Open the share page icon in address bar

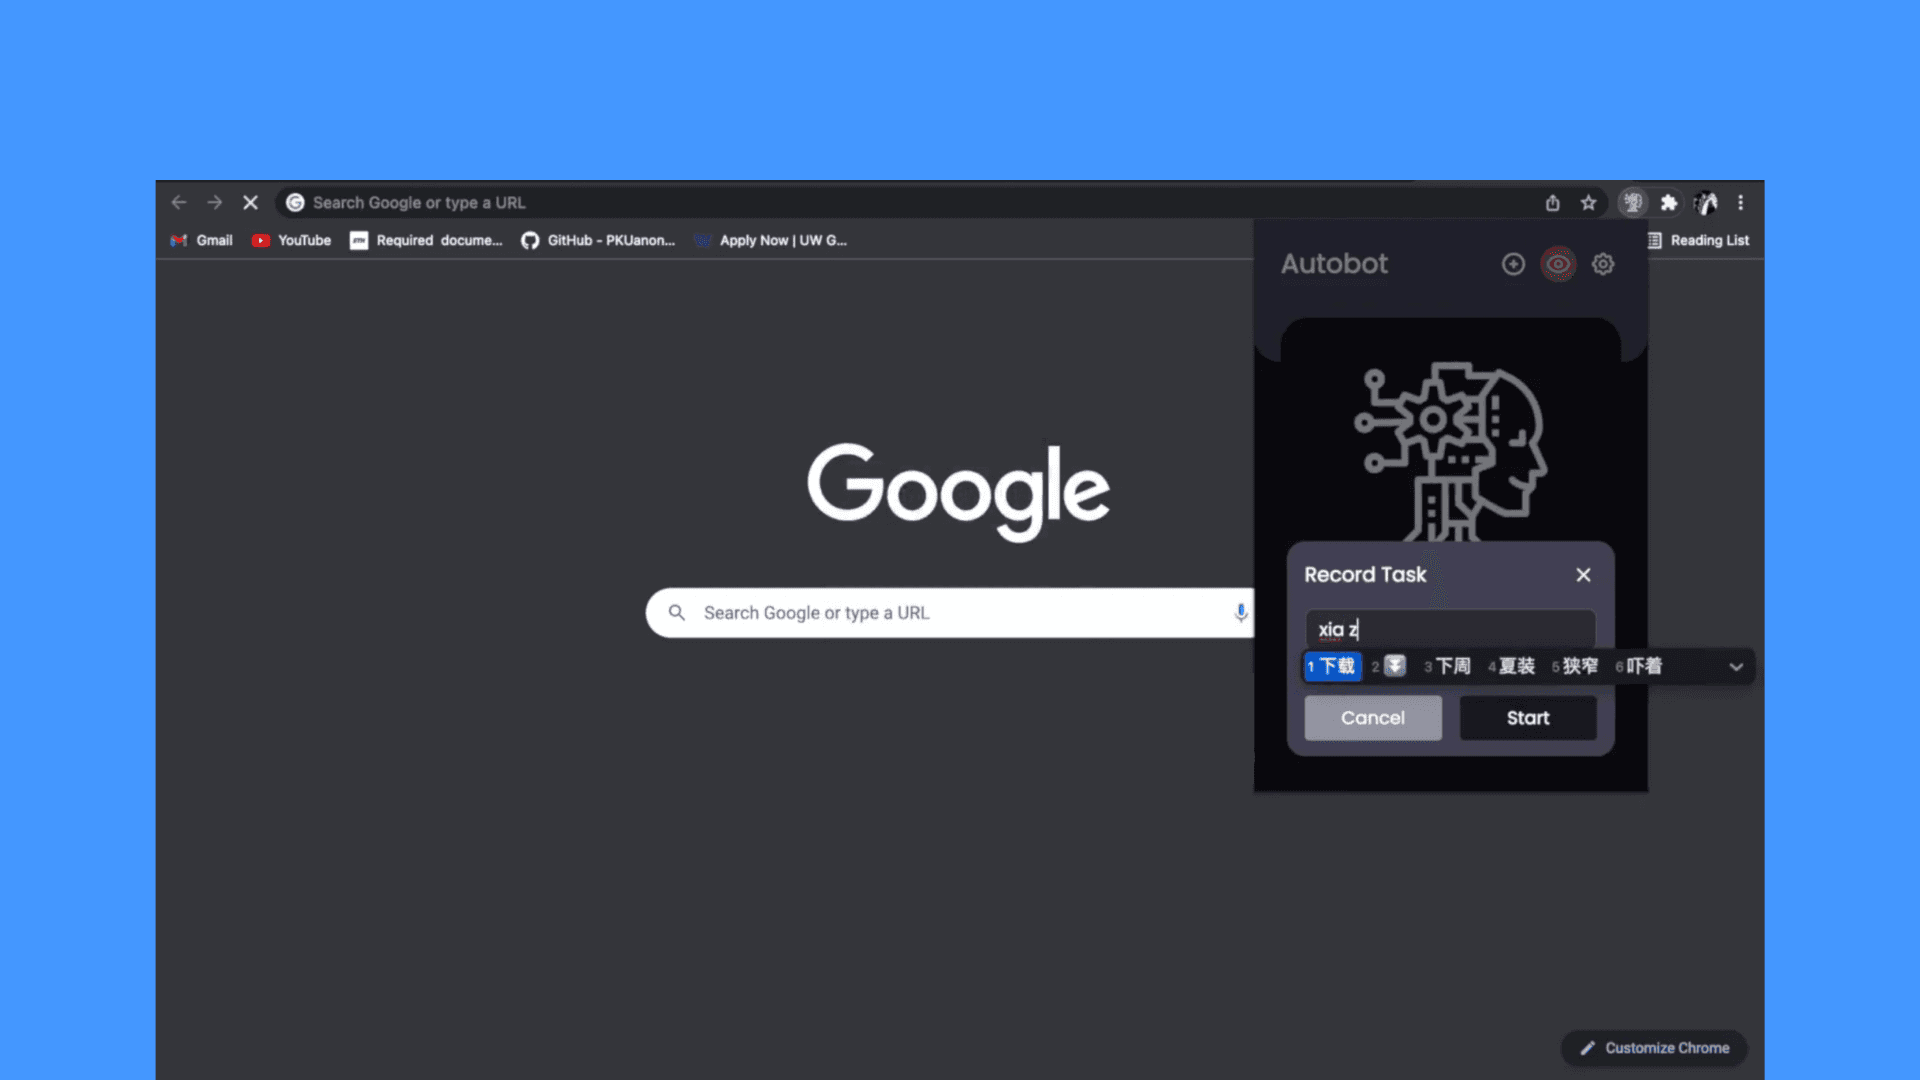tap(1552, 203)
